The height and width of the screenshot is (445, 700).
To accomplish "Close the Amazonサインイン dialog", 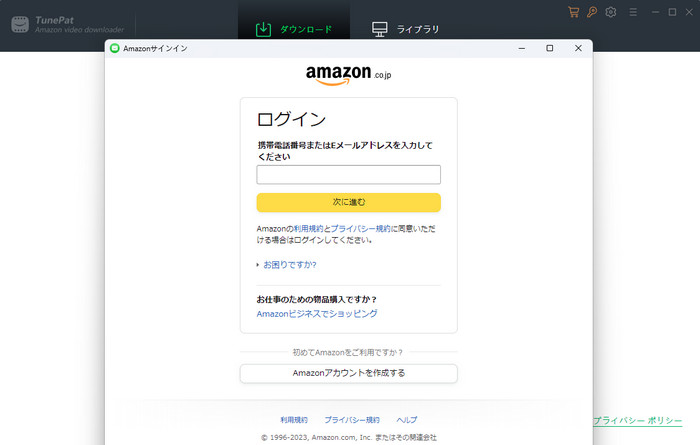I will pyautogui.click(x=578, y=48).
